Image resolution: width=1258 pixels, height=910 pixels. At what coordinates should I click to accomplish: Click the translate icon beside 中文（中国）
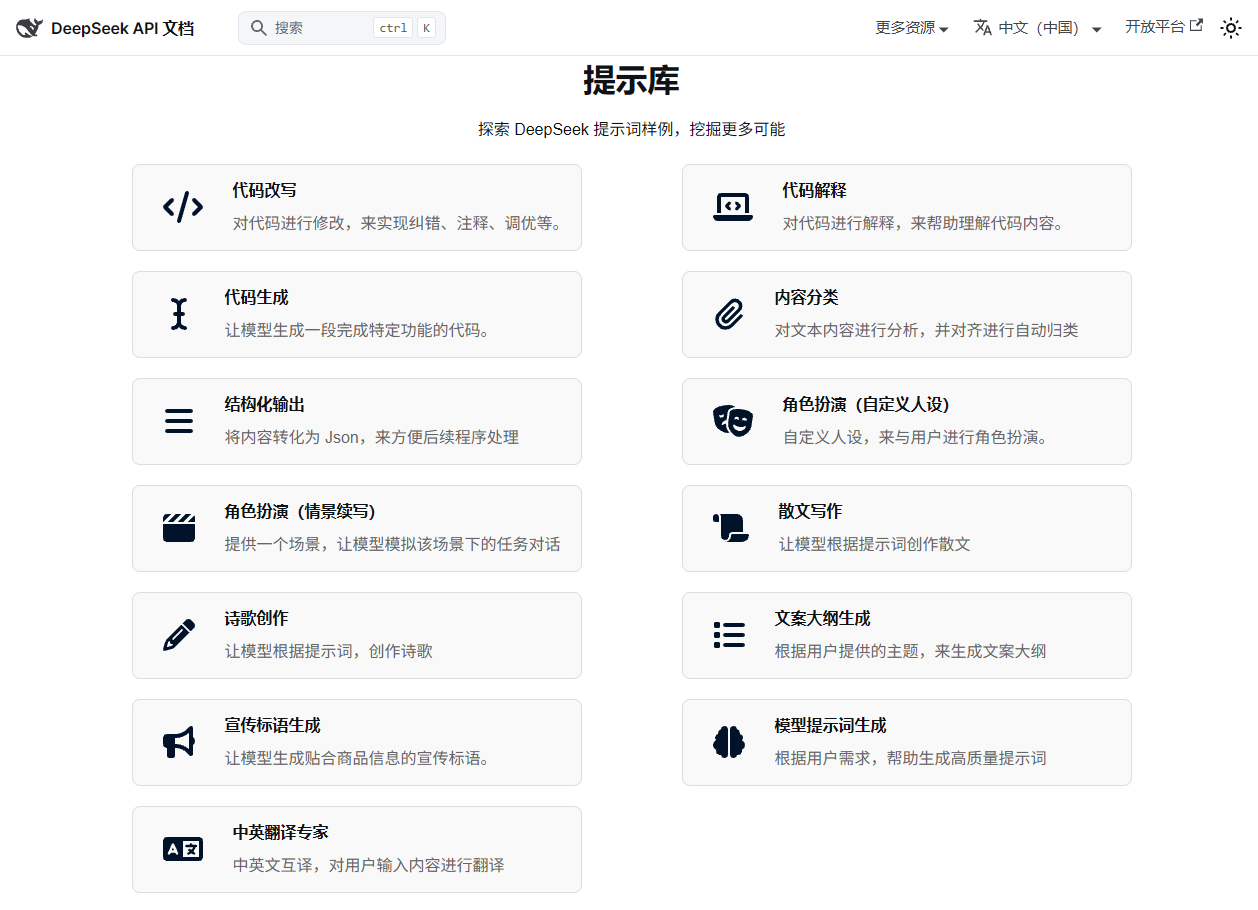click(983, 28)
